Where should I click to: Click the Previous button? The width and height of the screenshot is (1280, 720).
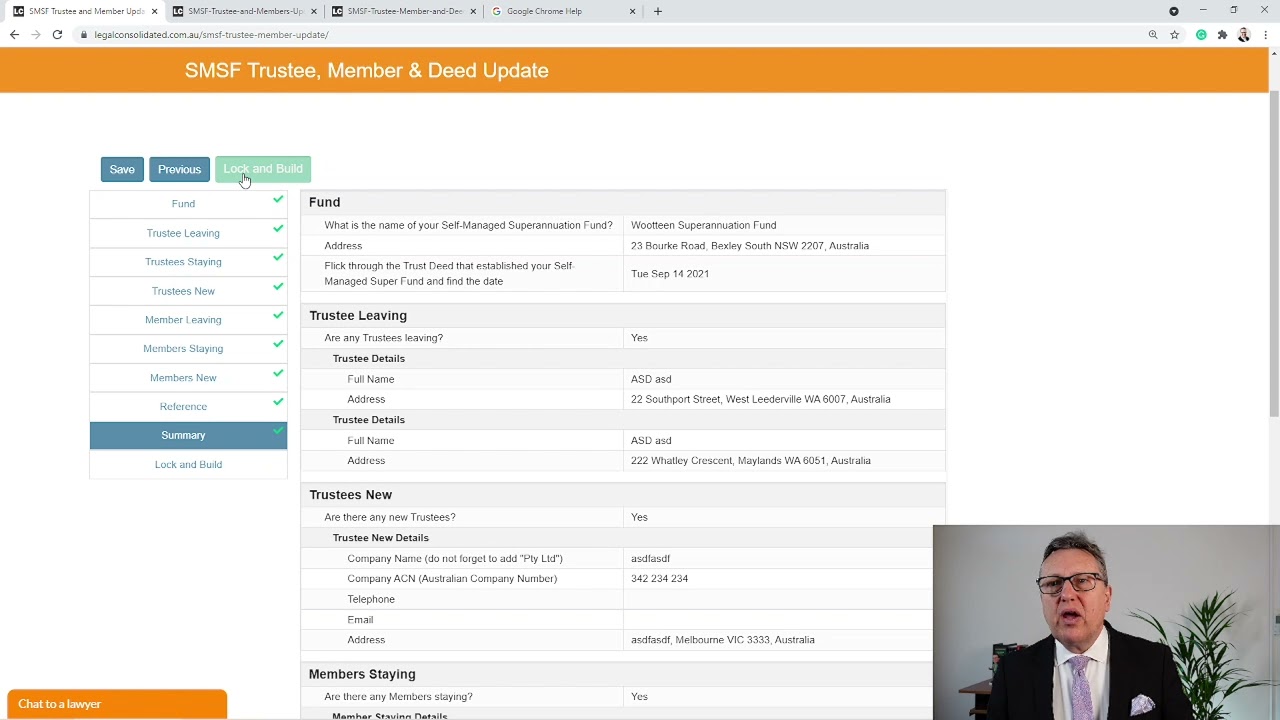(179, 169)
